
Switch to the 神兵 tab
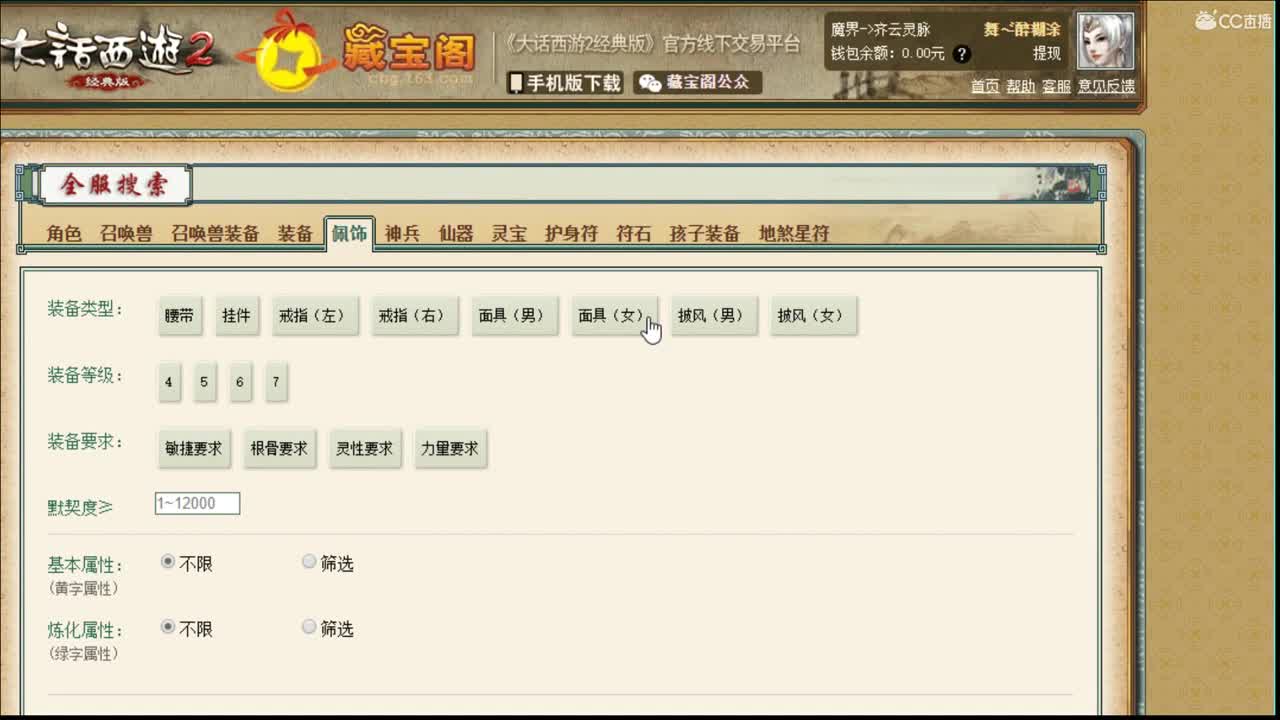point(402,234)
